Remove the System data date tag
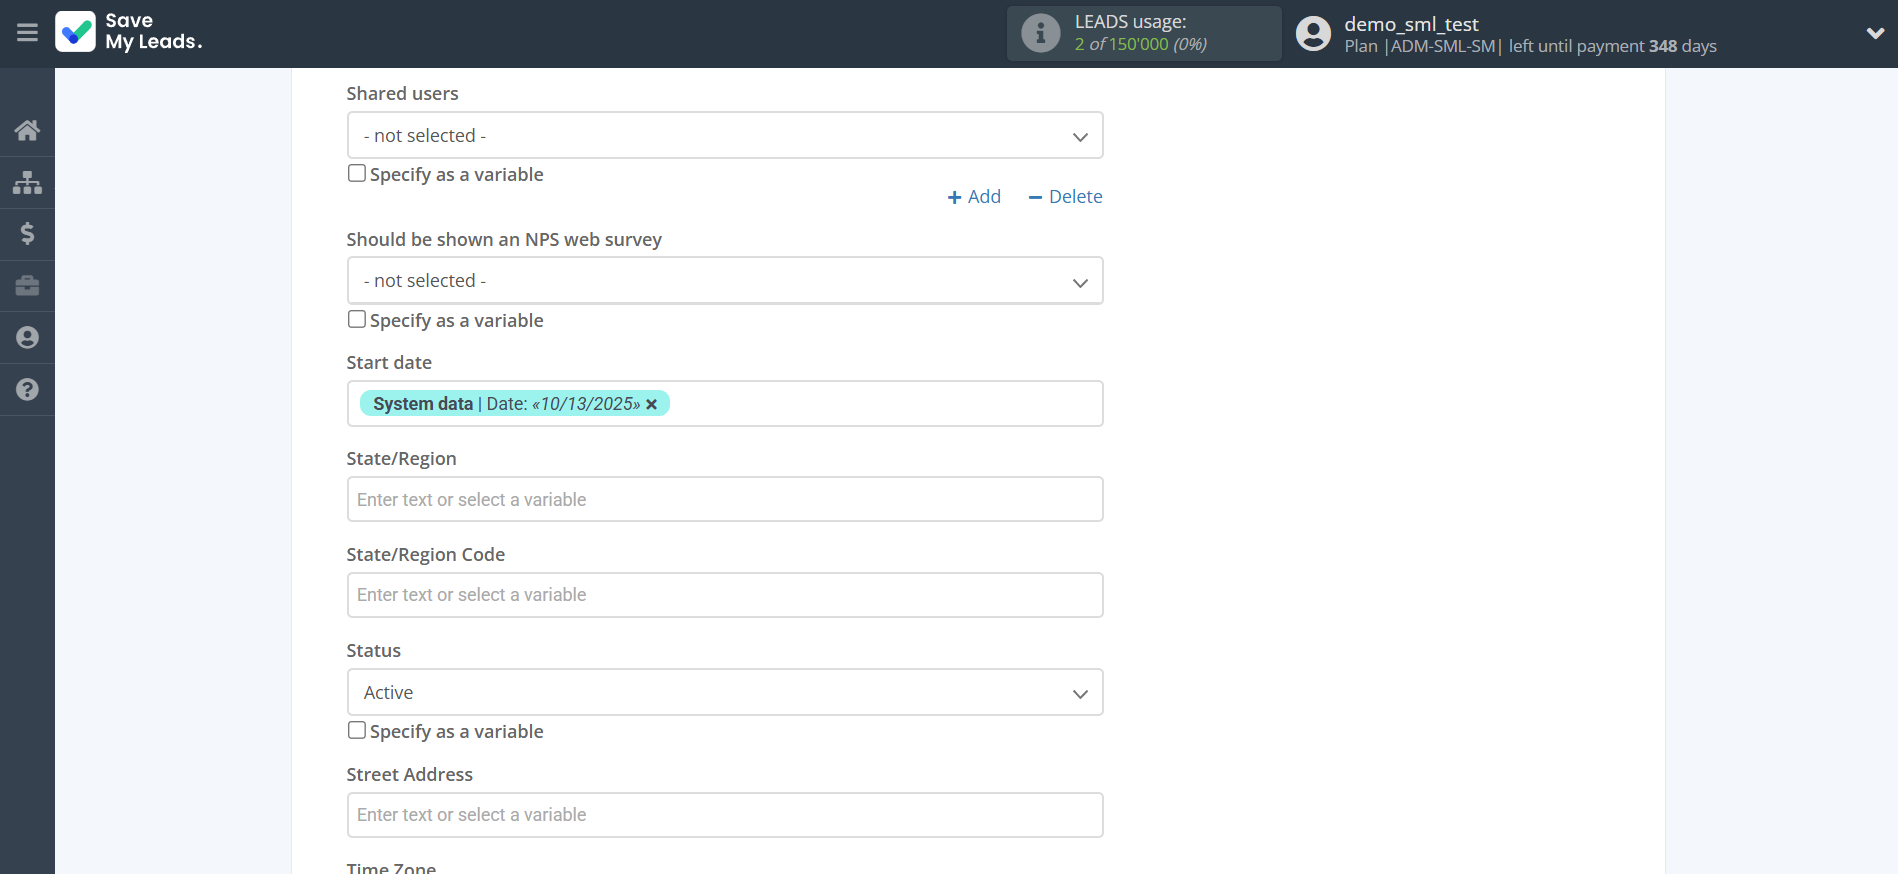The image size is (1898, 874). (652, 404)
